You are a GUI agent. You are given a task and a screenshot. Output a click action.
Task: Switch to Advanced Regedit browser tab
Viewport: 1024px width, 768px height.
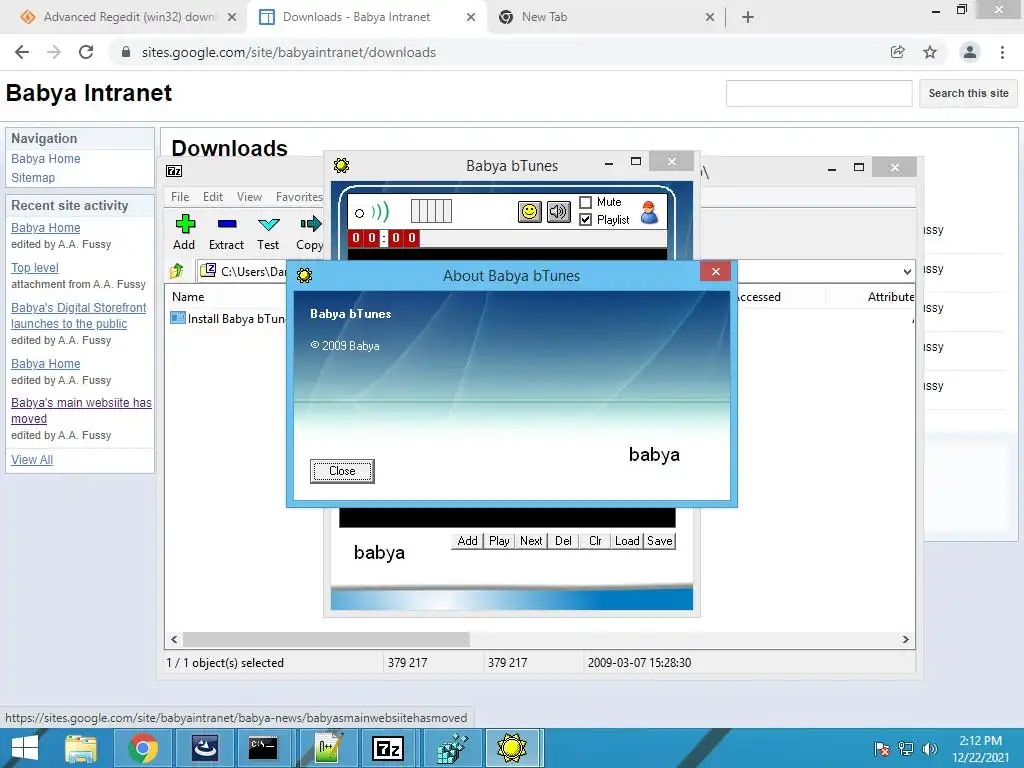tap(129, 17)
